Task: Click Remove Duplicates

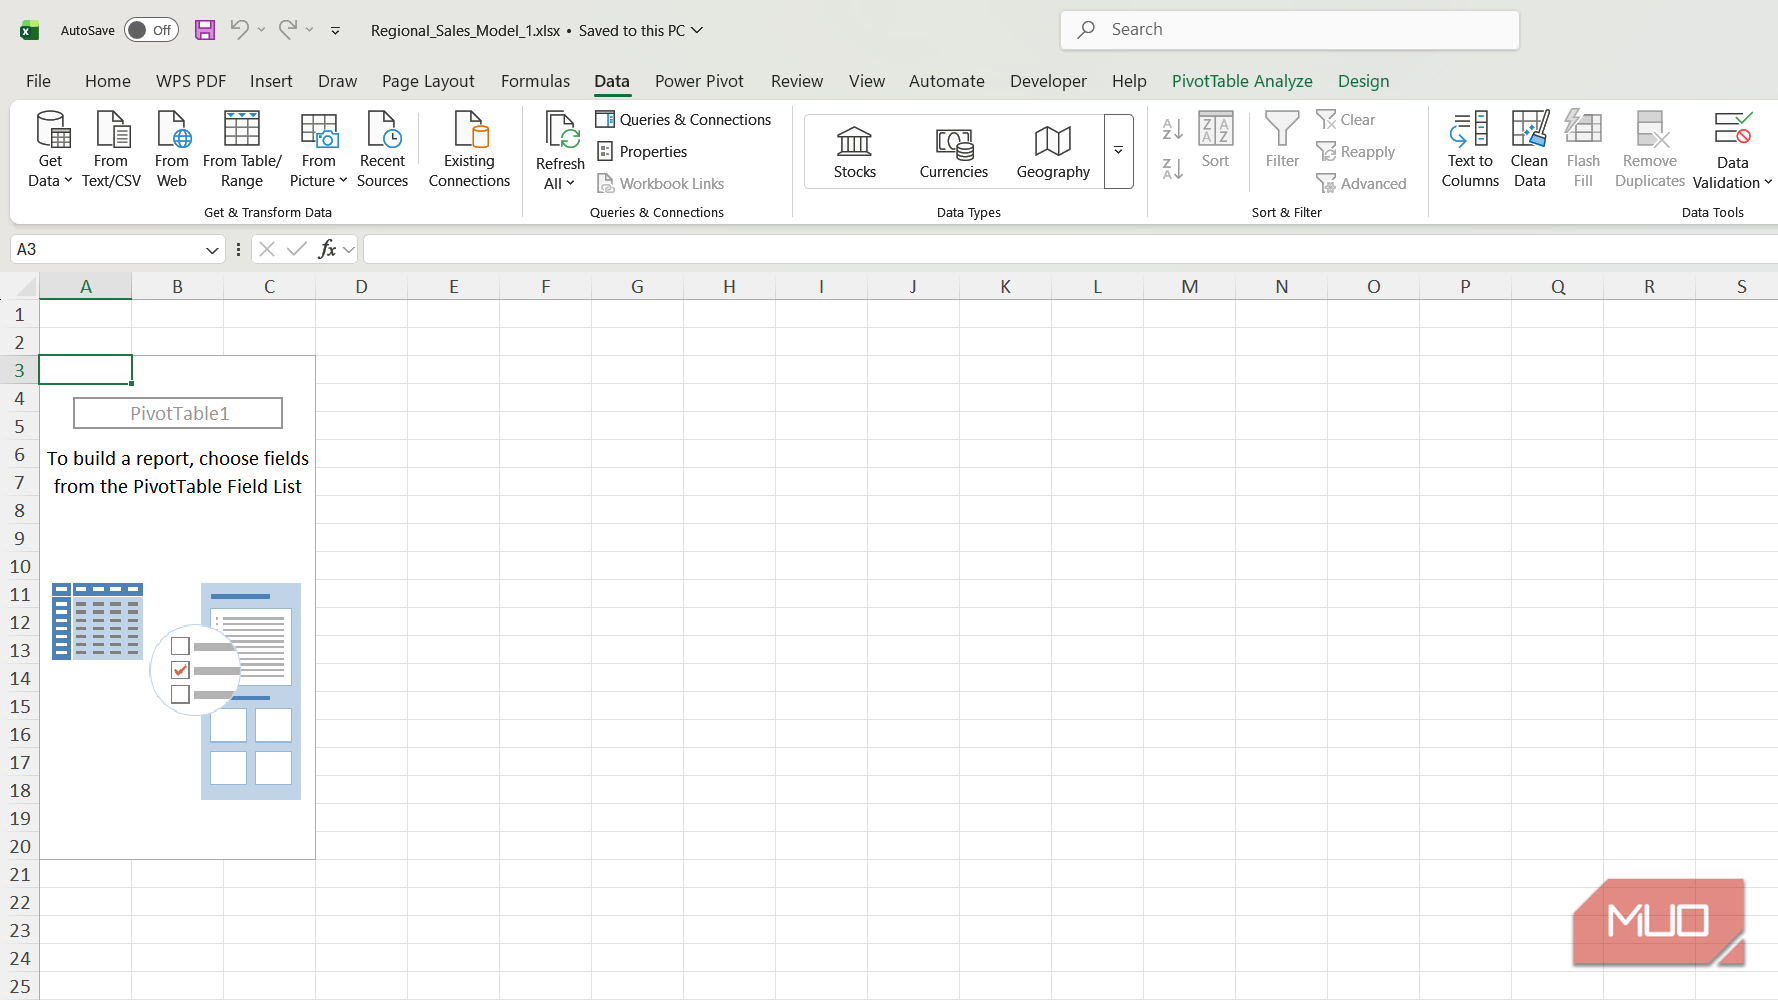Action: [x=1650, y=150]
